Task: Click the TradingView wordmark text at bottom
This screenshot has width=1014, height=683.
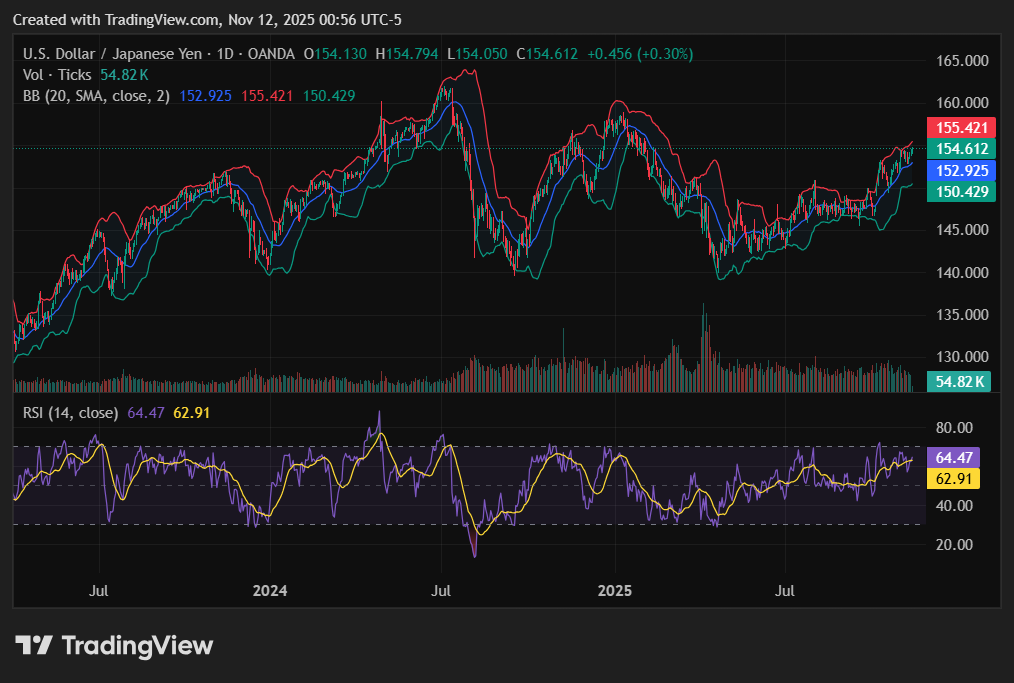Action: pos(137,646)
